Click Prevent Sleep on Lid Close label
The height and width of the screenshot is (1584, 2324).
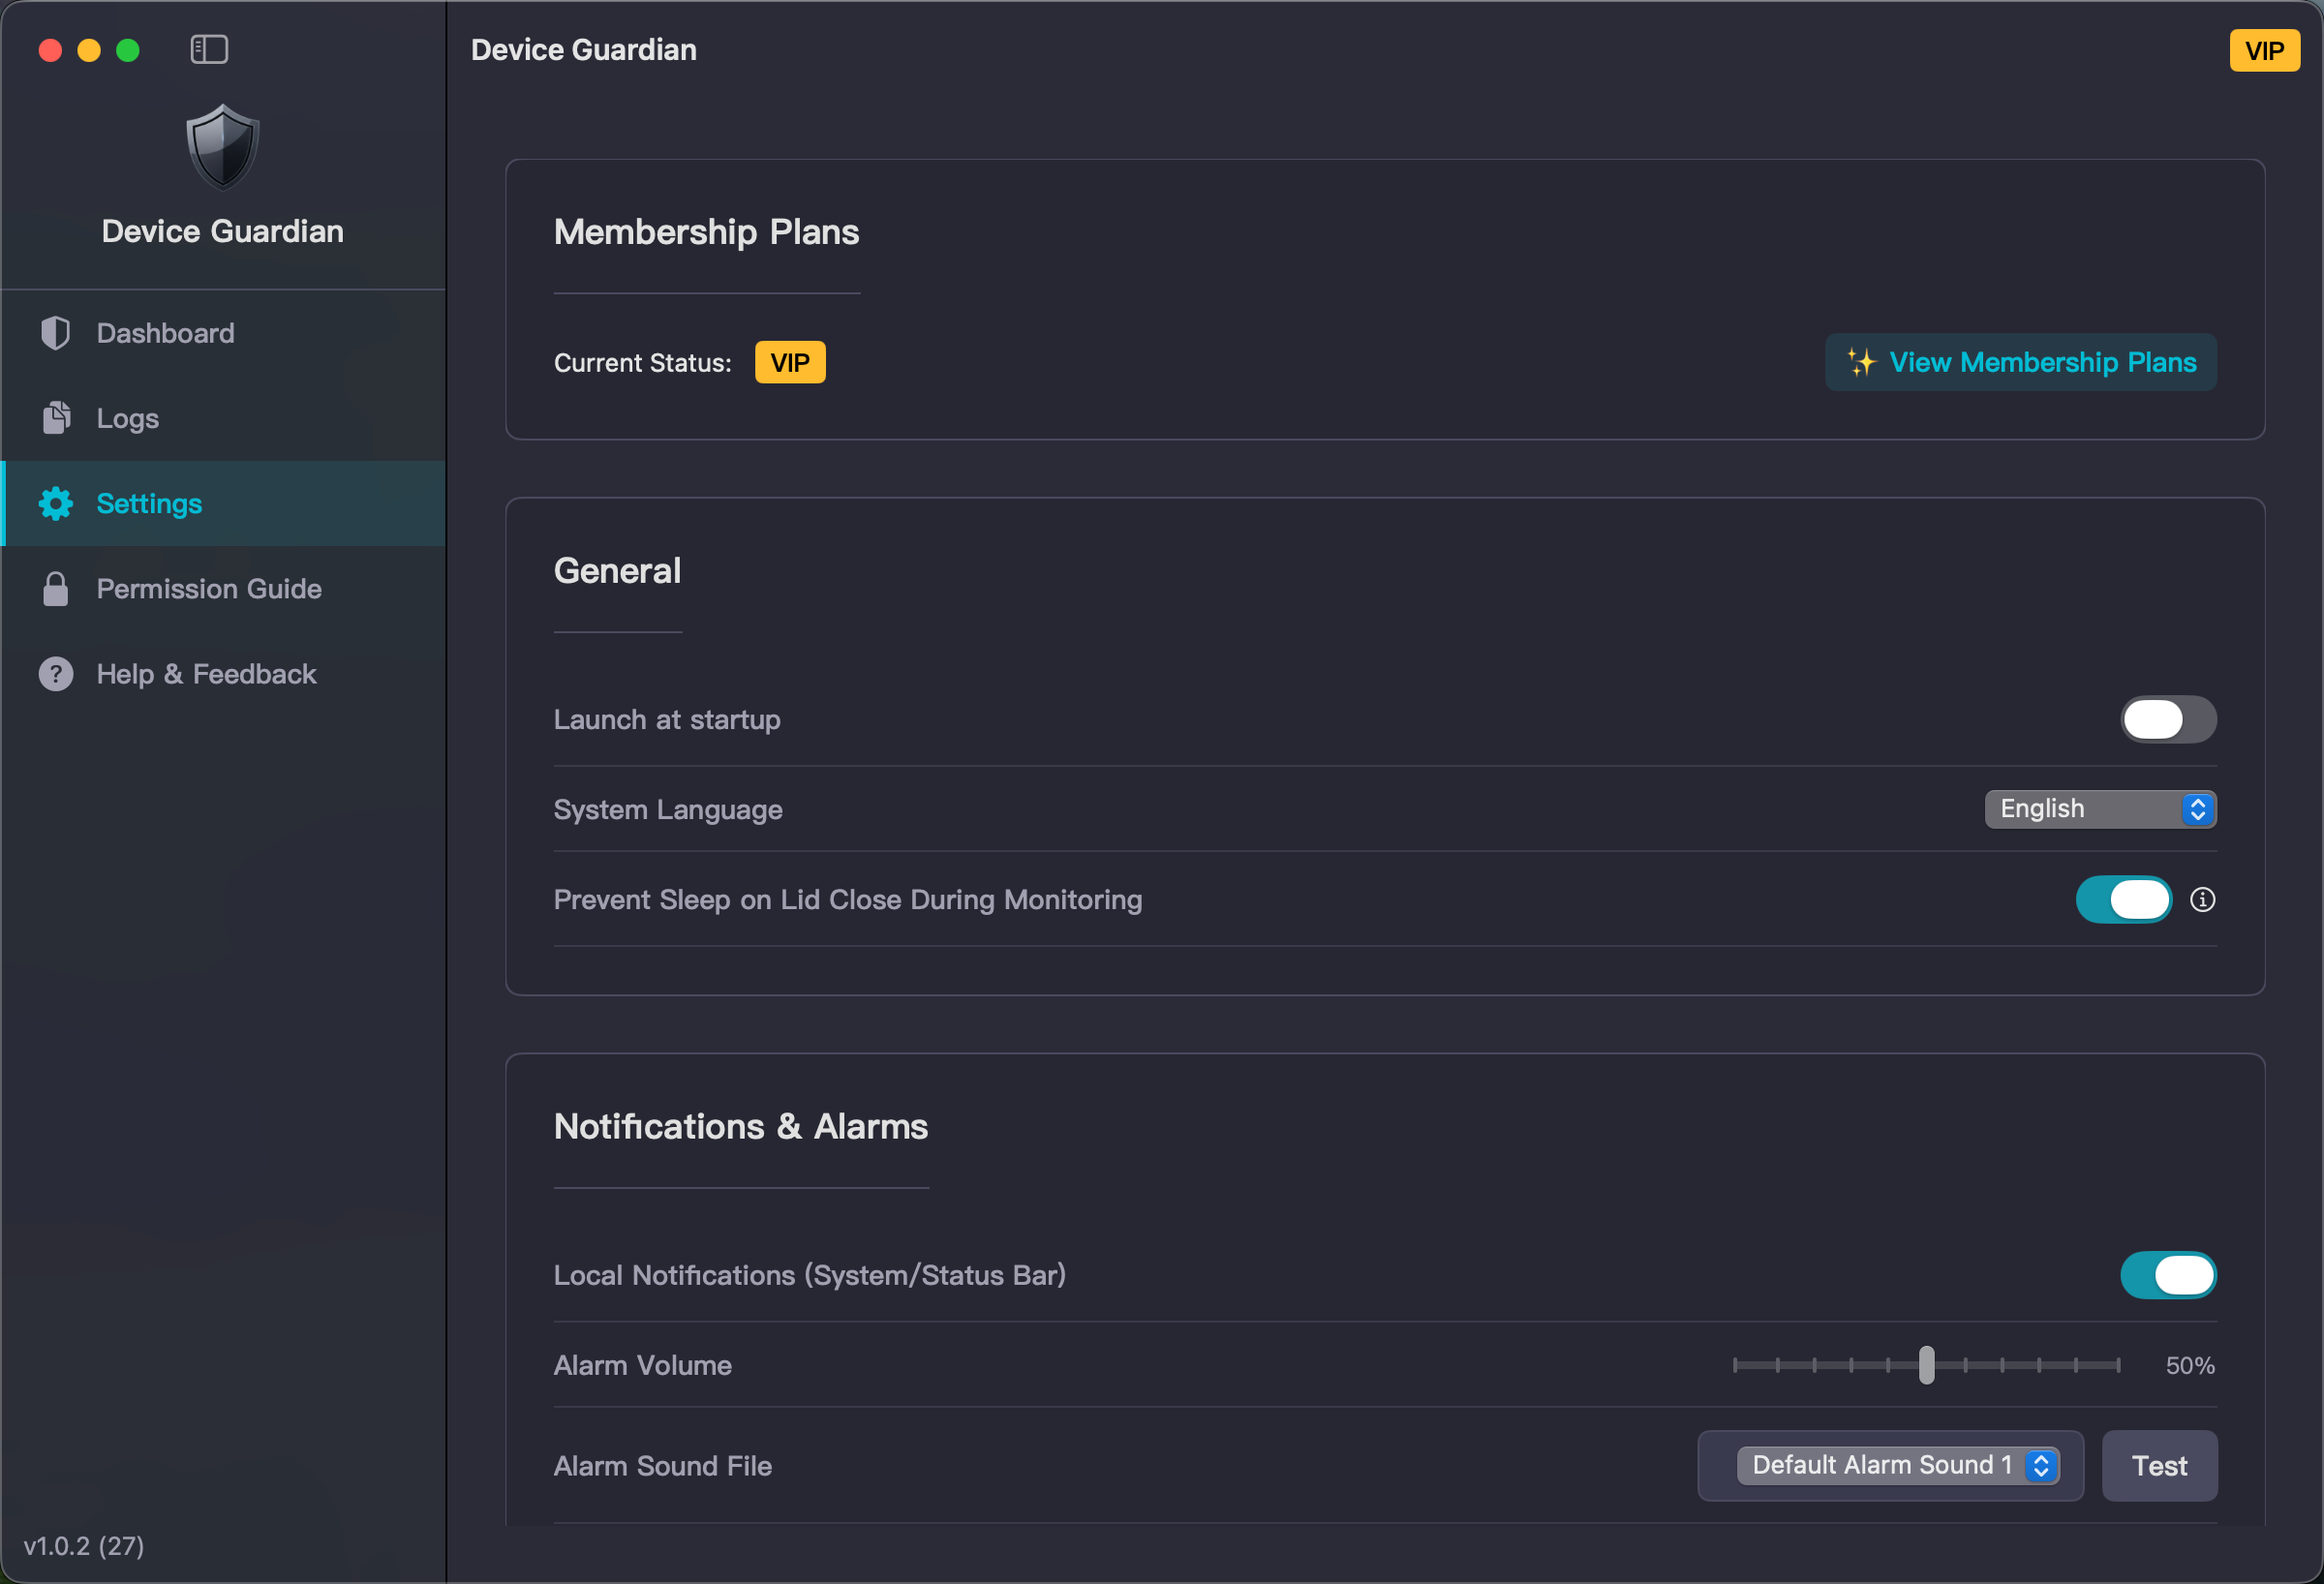click(x=848, y=900)
